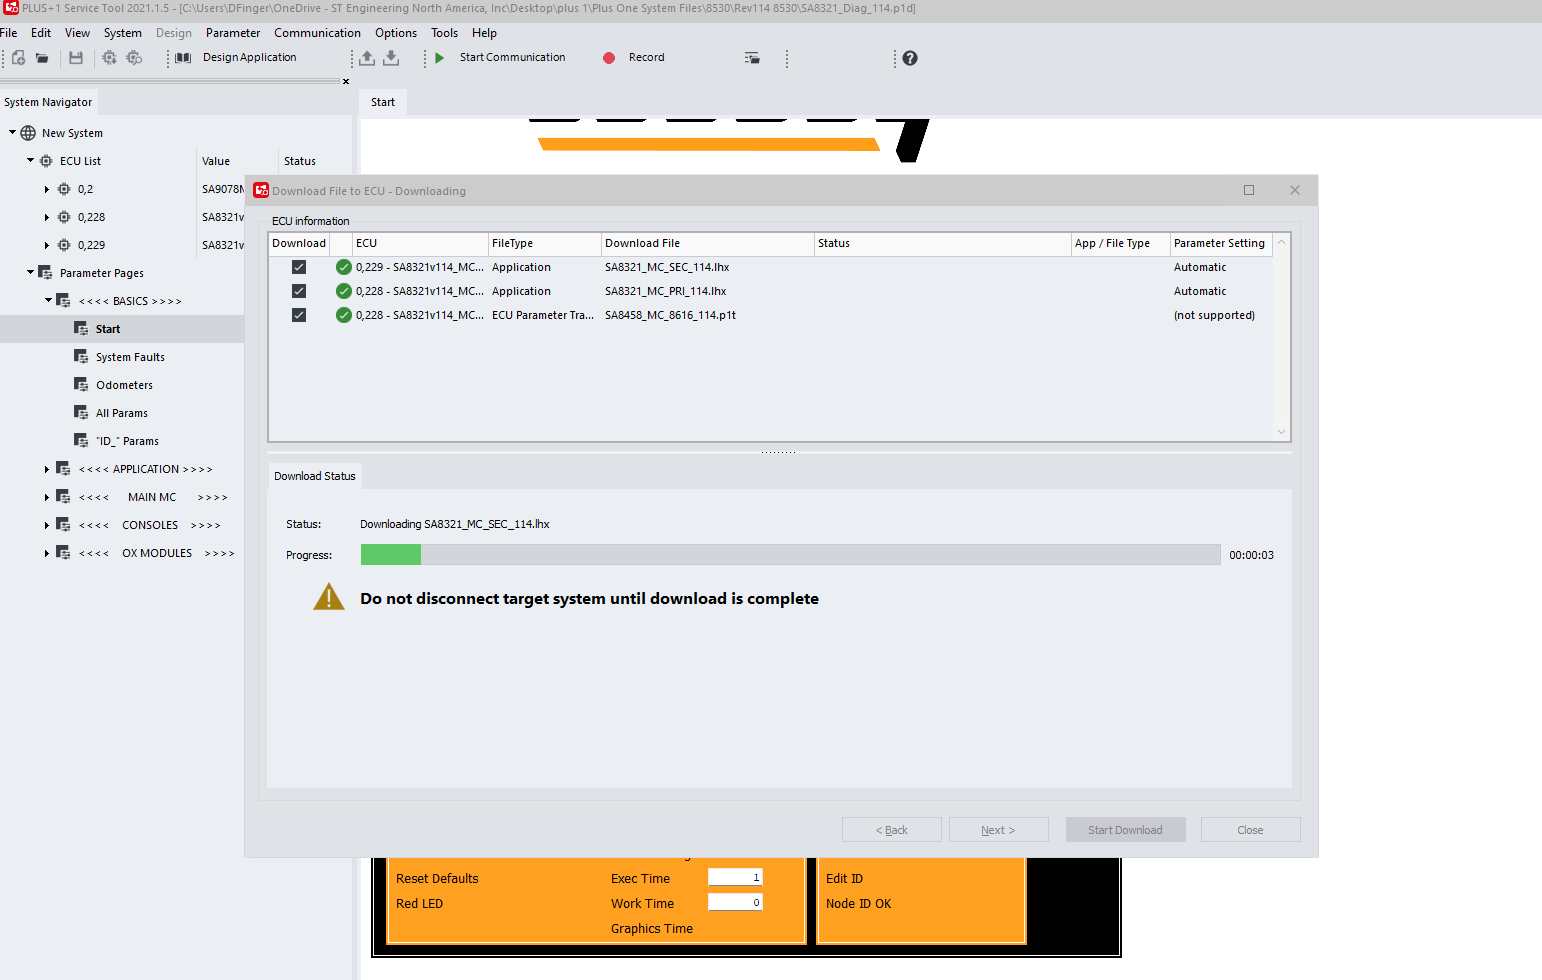Save the current system file
The height and width of the screenshot is (980, 1542).
tap(76, 58)
